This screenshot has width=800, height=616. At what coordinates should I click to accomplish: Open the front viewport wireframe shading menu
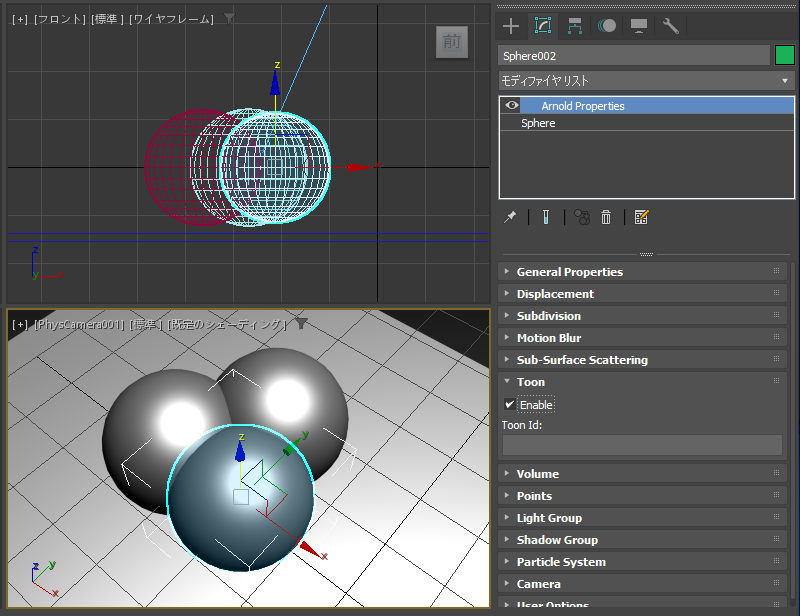171,19
